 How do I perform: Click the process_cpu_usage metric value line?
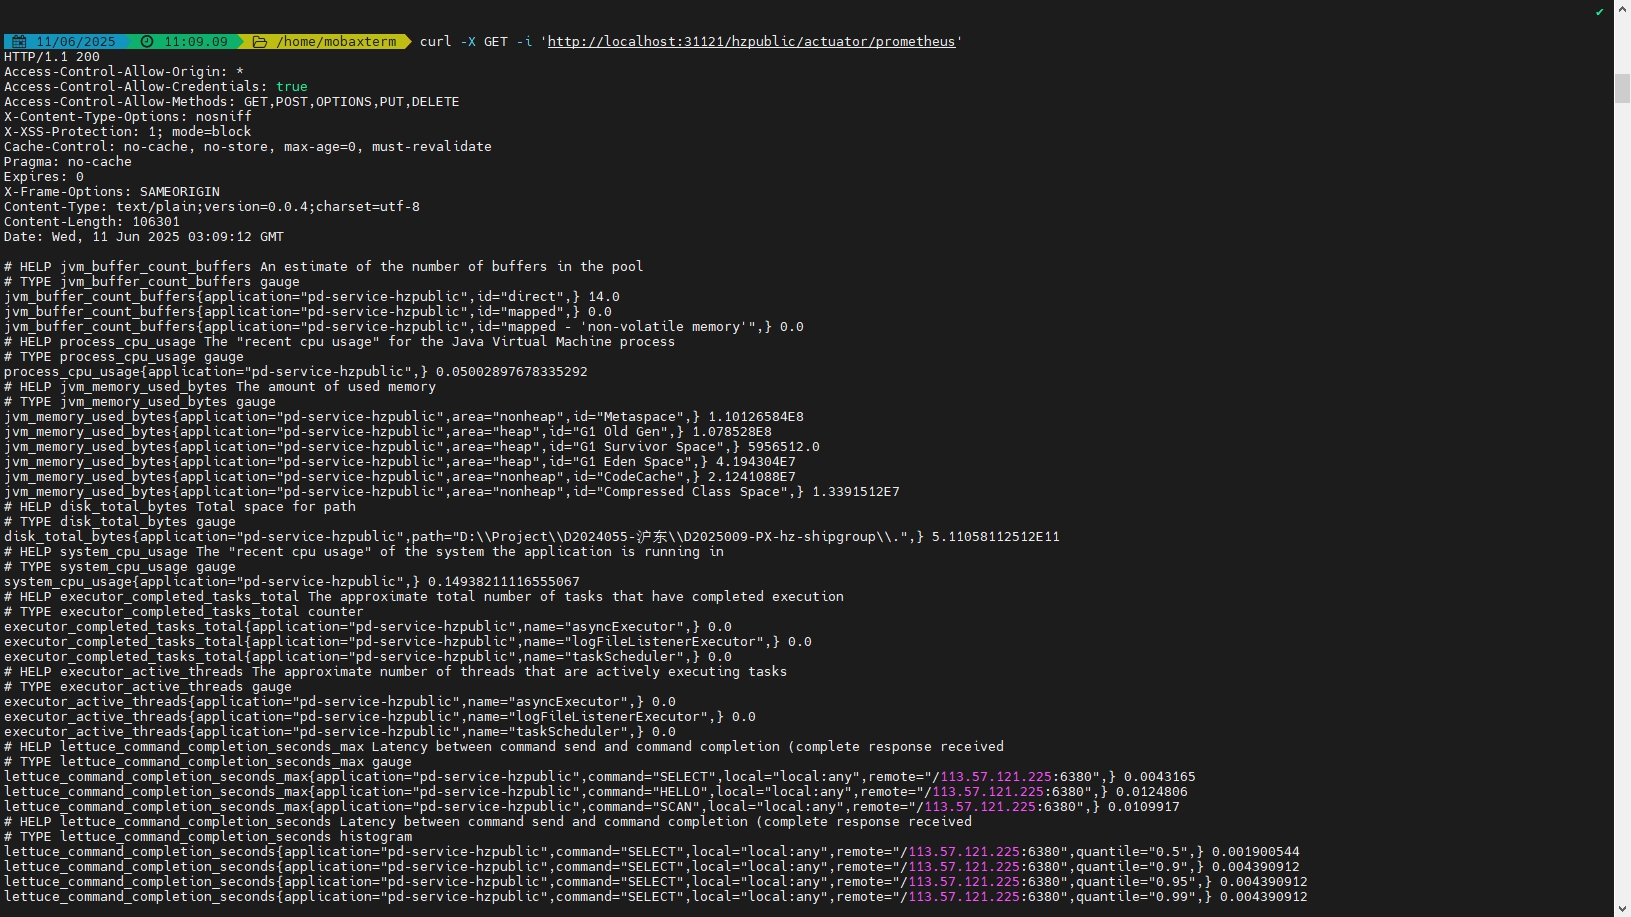[x=295, y=372]
